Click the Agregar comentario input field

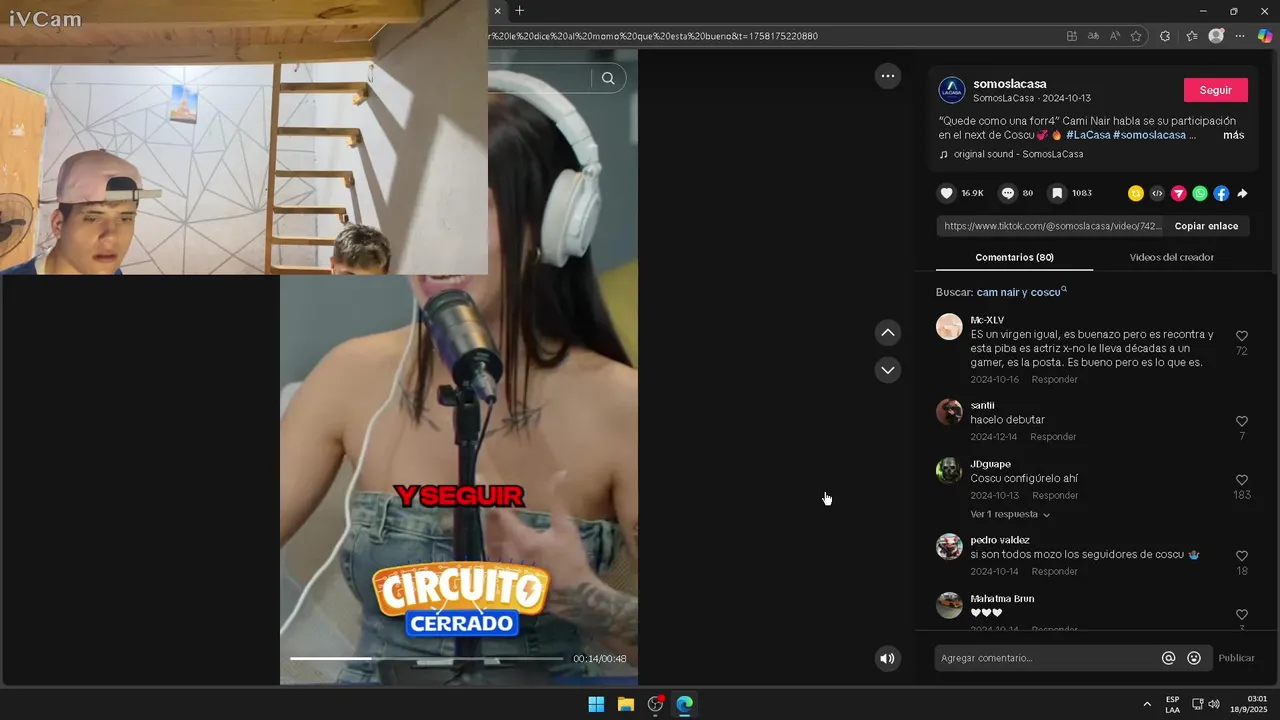pos(1045,658)
